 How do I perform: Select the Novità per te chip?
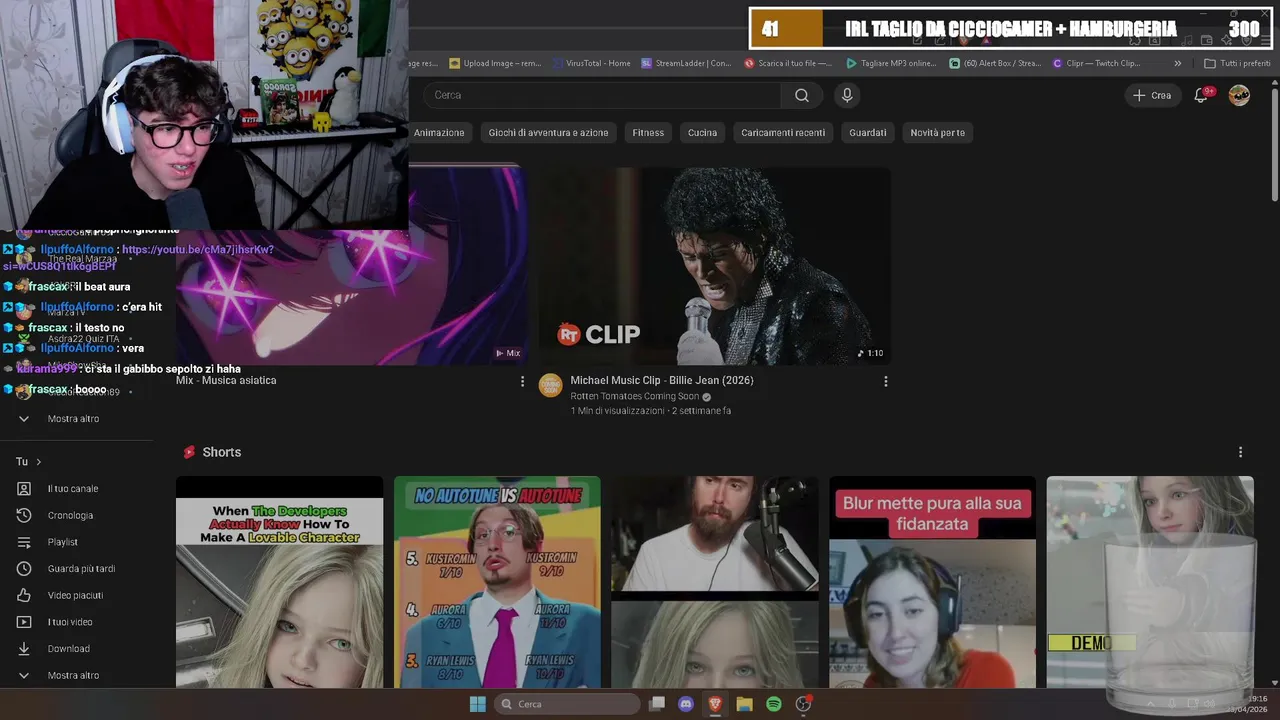[937, 132]
